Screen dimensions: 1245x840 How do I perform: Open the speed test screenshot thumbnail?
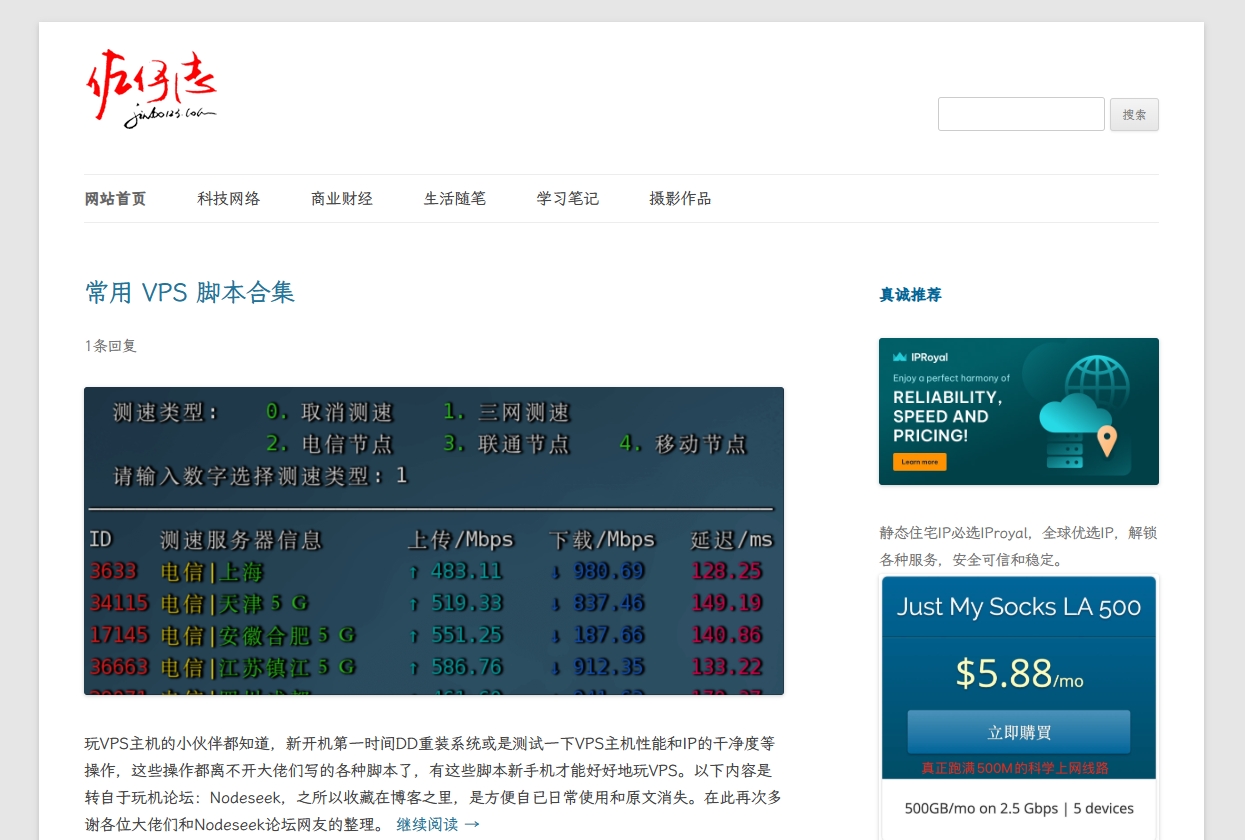pos(433,540)
